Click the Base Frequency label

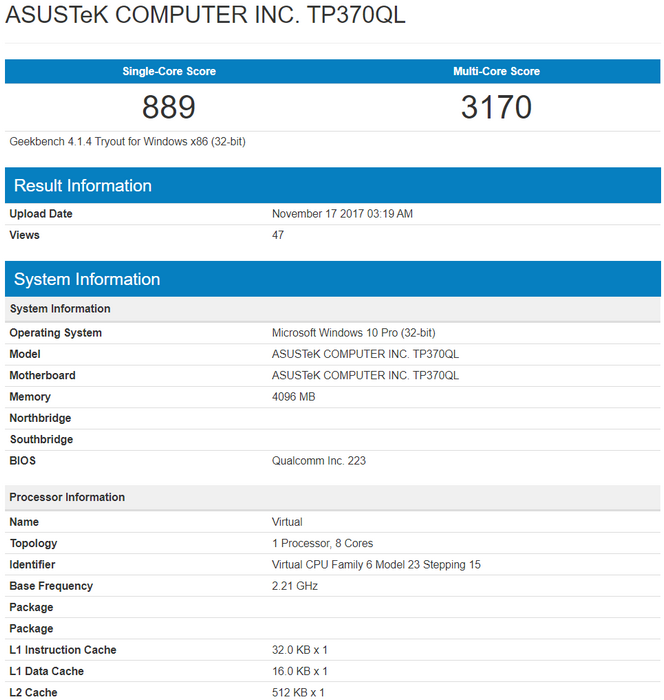tap(51, 587)
